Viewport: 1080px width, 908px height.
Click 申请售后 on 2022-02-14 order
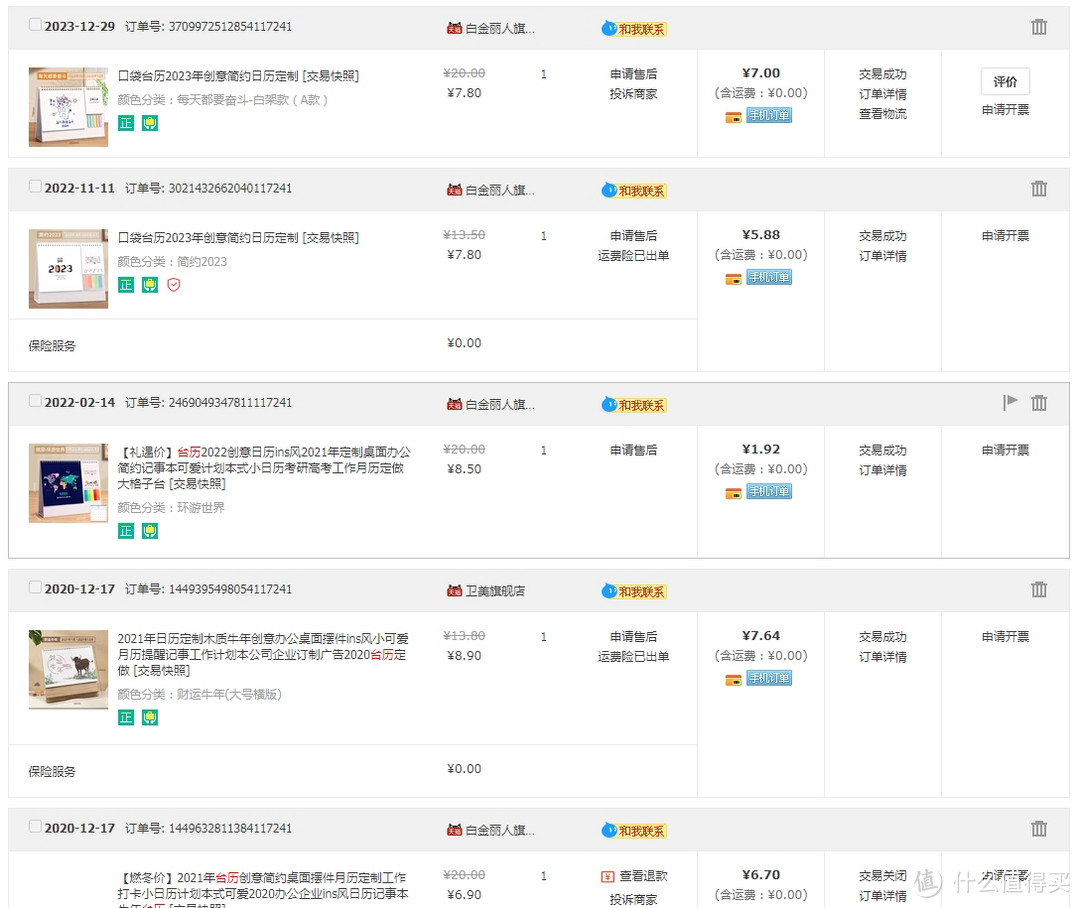pos(633,450)
